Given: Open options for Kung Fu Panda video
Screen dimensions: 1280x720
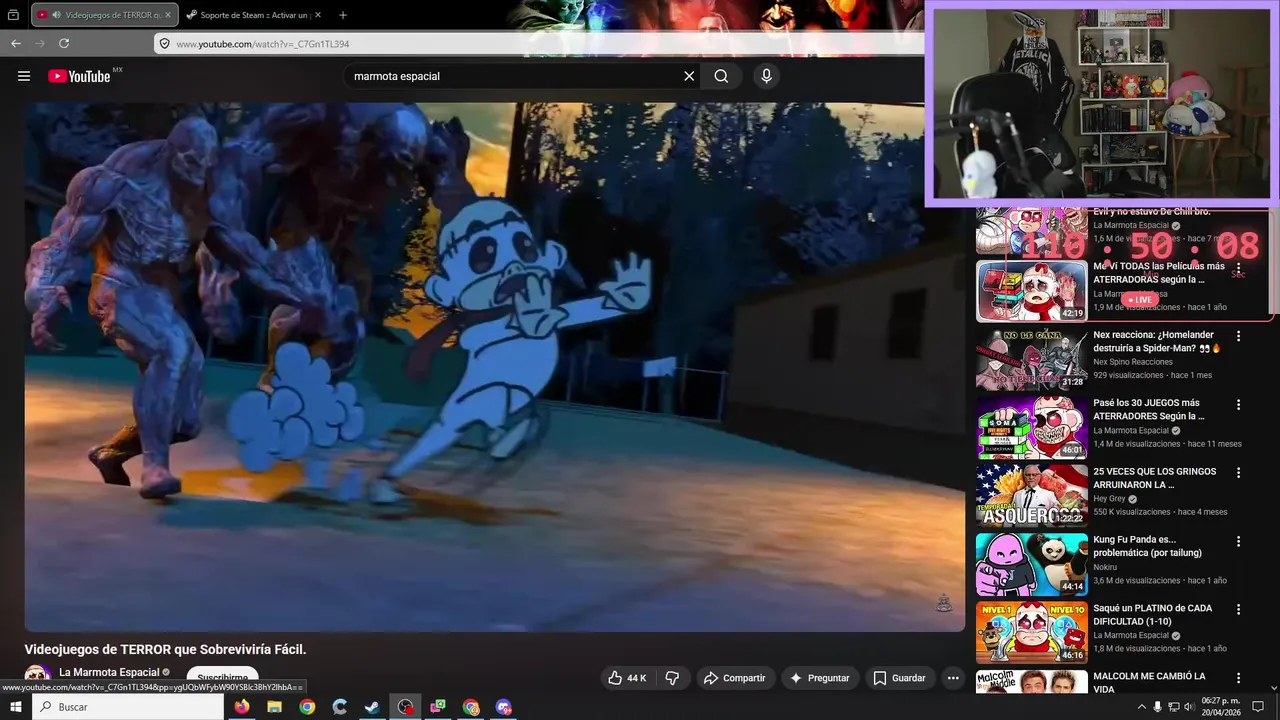Looking at the screenshot, I should pos(1238,541).
